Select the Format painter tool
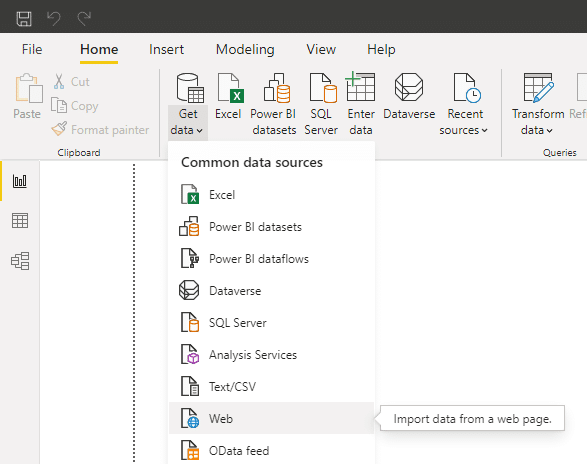Screen dimensions: 587x464 point(100,130)
